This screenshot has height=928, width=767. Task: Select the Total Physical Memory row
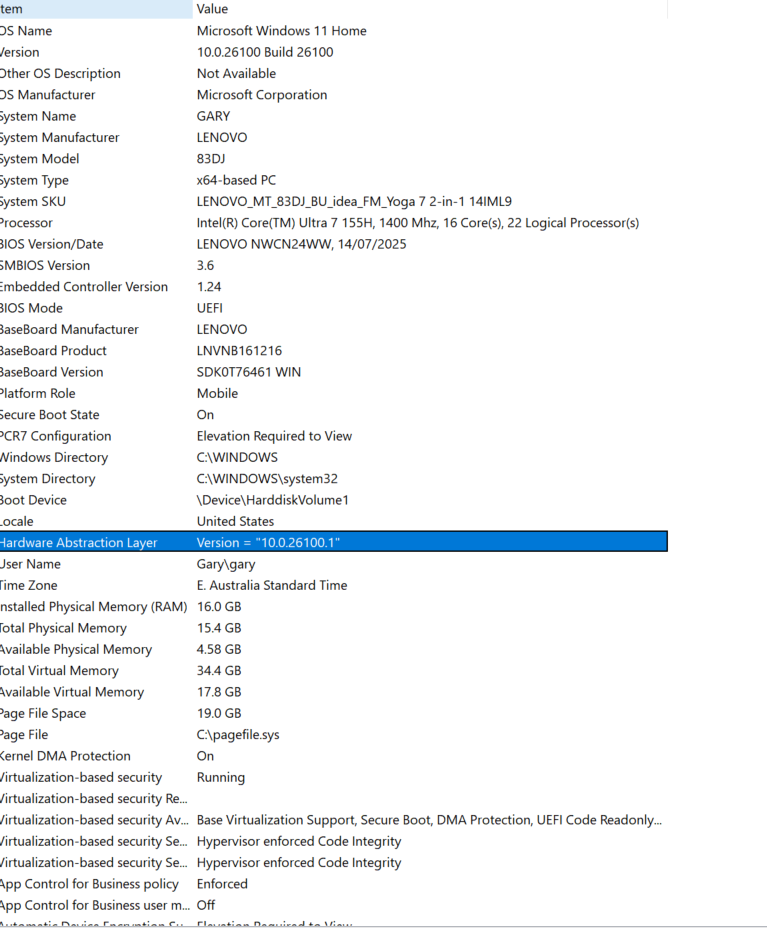(x=334, y=627)
